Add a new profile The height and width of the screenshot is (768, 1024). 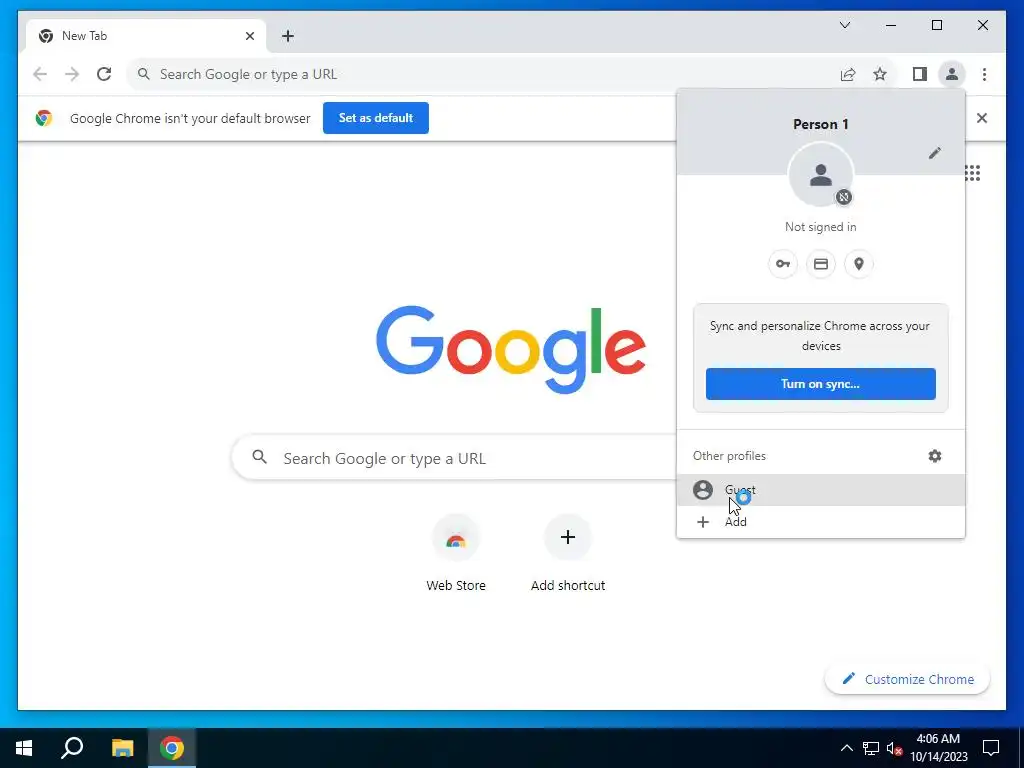(x=821, y=522)
